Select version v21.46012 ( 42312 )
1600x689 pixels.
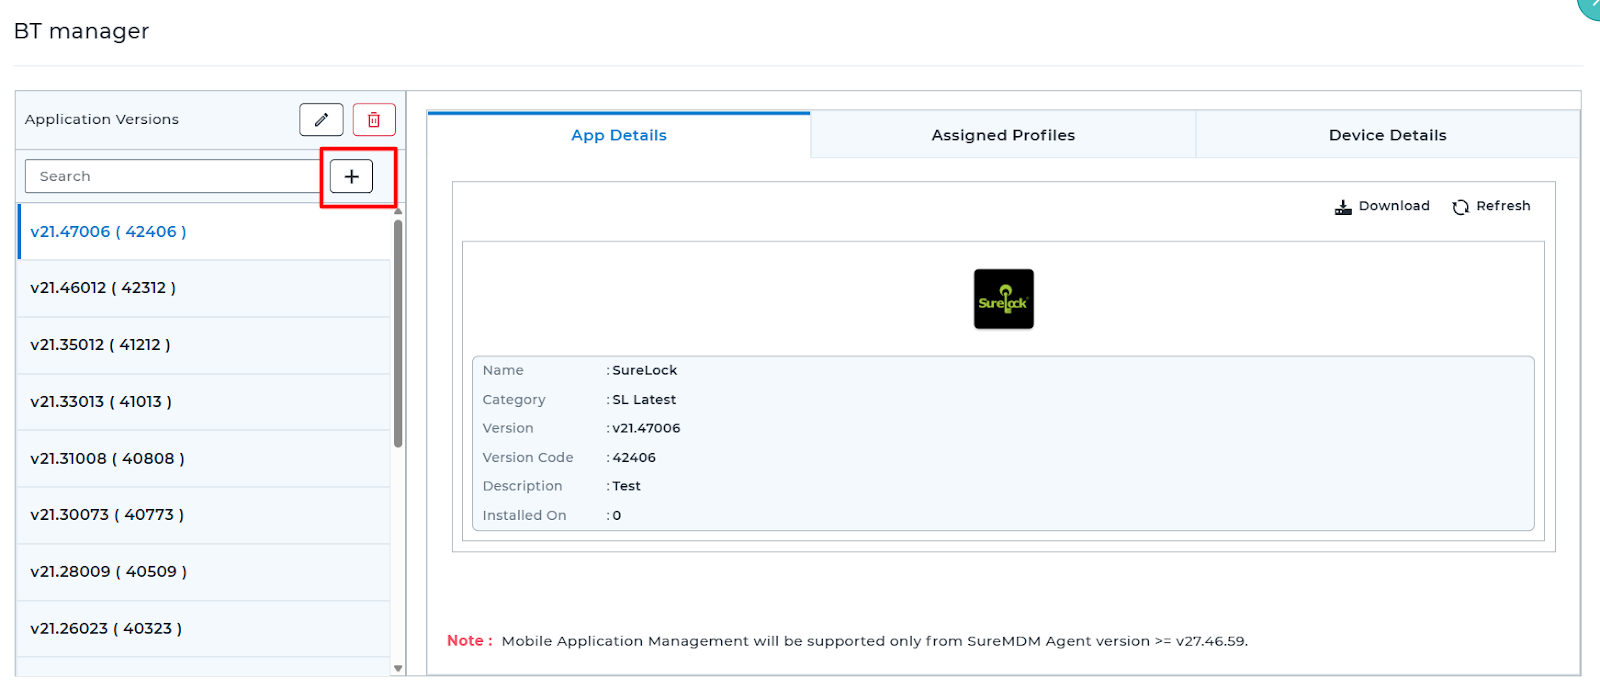[x=204, y=288]
